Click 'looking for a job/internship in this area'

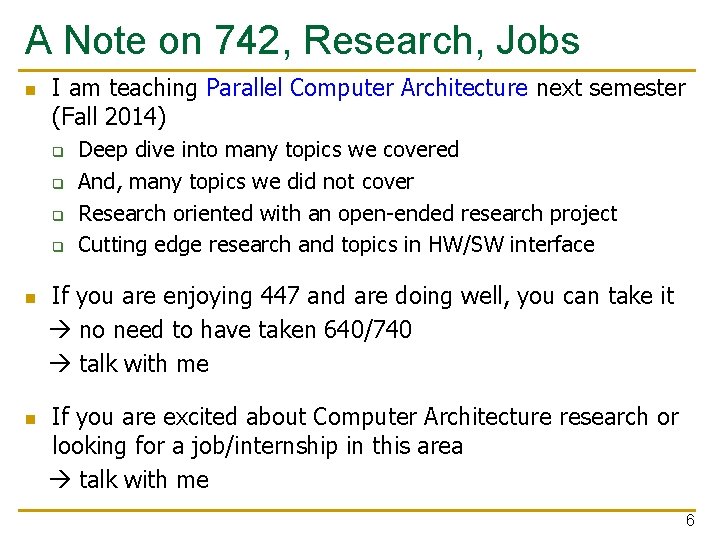258,446
